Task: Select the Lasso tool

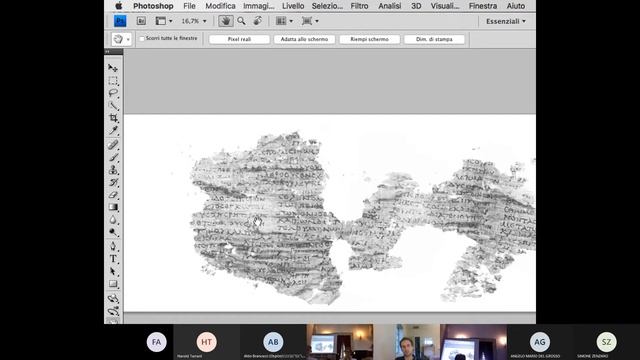Action: (x=113, y=93)
